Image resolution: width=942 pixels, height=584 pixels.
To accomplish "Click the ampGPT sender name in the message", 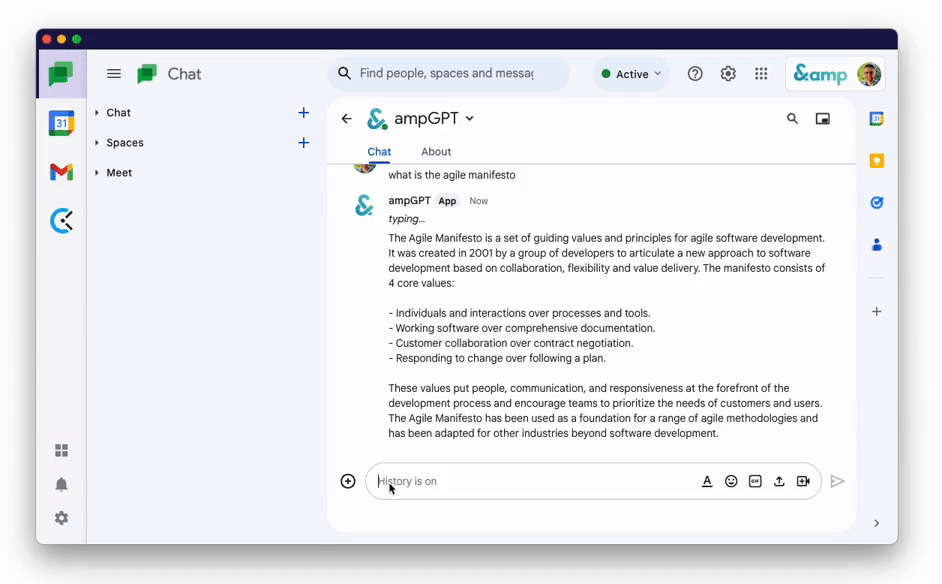I will point(409,201).
